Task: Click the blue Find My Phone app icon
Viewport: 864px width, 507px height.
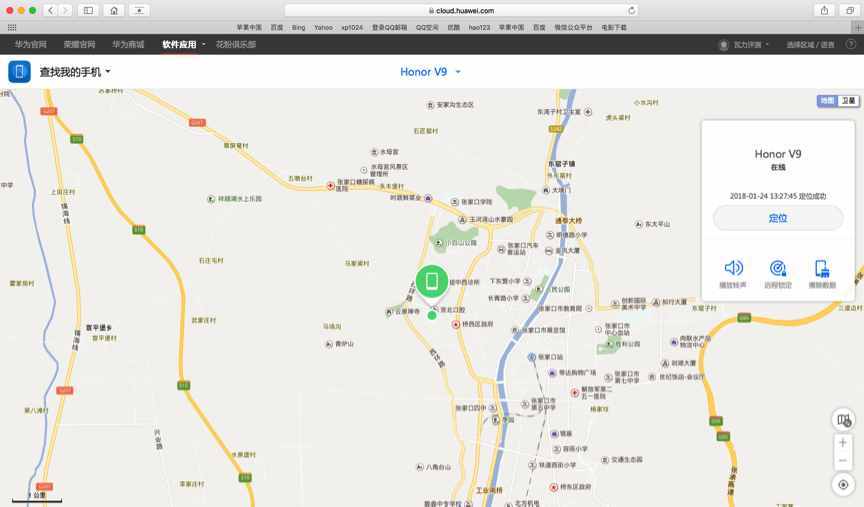Action: pyautogui.click(x=19, y=72)
